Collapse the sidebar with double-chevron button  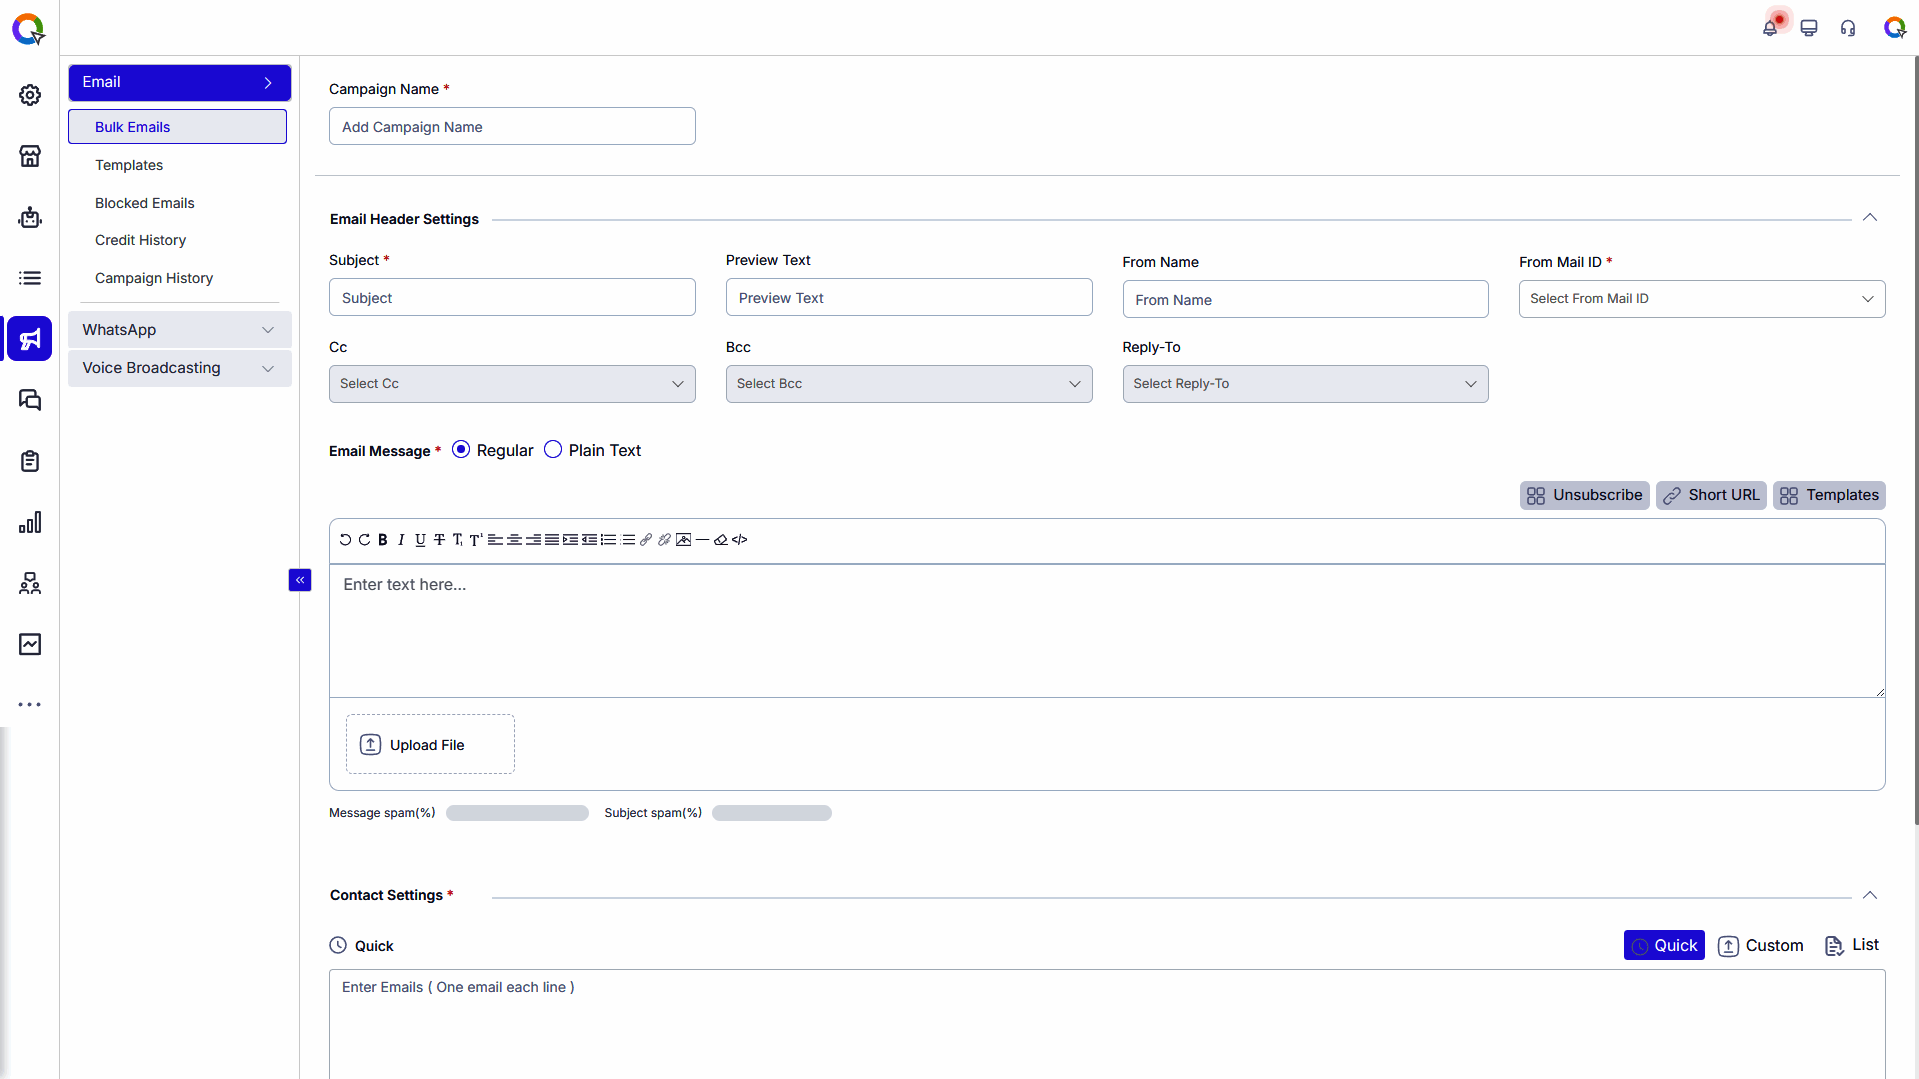point(300,580)
